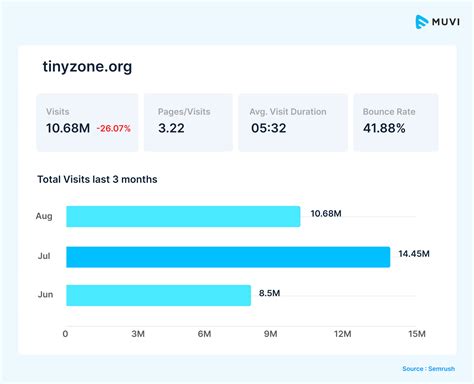Viewport: 474px width, 384px height.
Task: Select the Avg. Visit Duration card
Action: coord(293,123)
